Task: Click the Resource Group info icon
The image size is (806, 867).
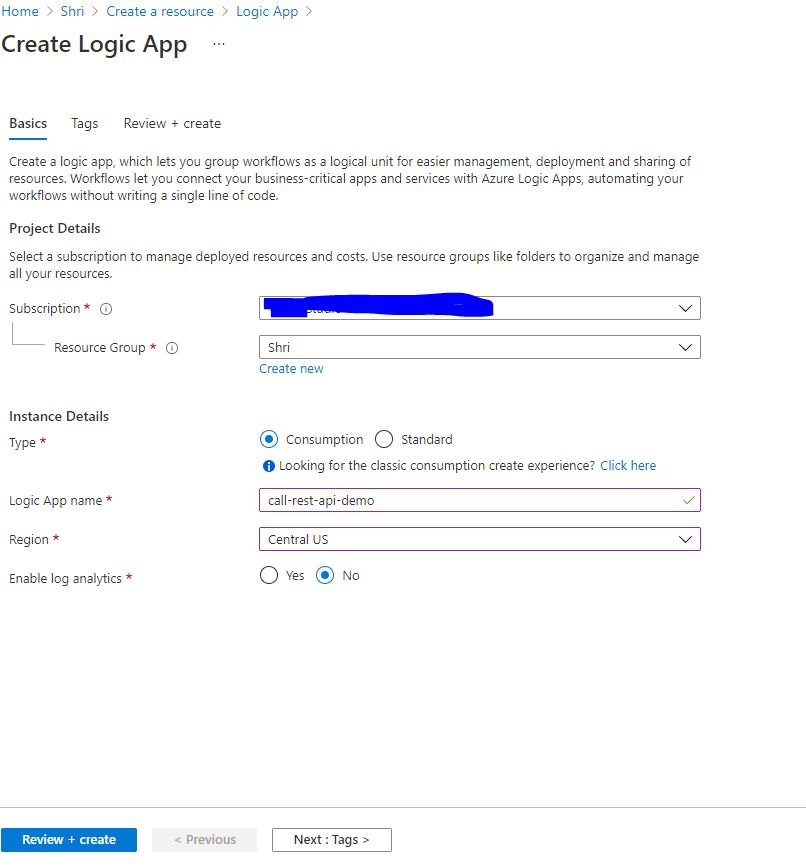Action: pyautogui.click(x=171, y=348)
